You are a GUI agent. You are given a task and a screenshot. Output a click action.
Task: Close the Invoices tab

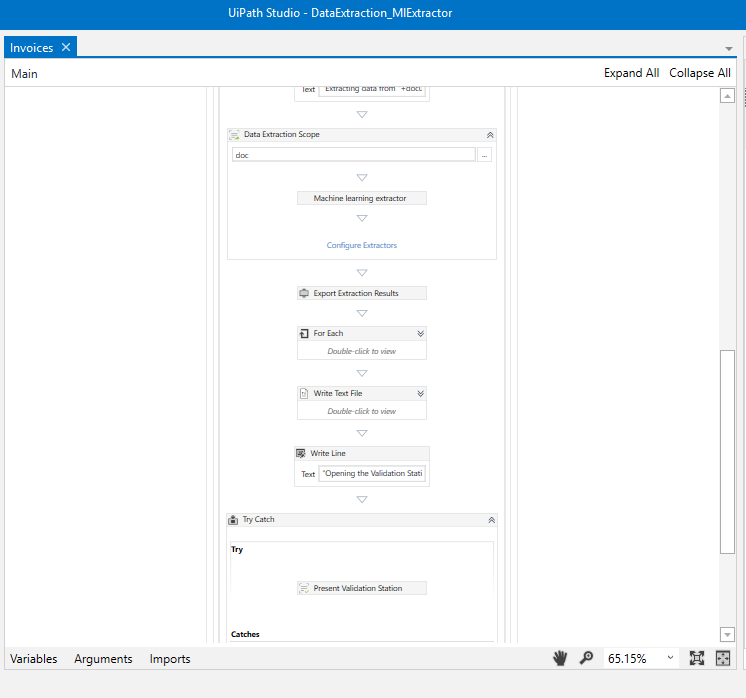tap(66, 47)
